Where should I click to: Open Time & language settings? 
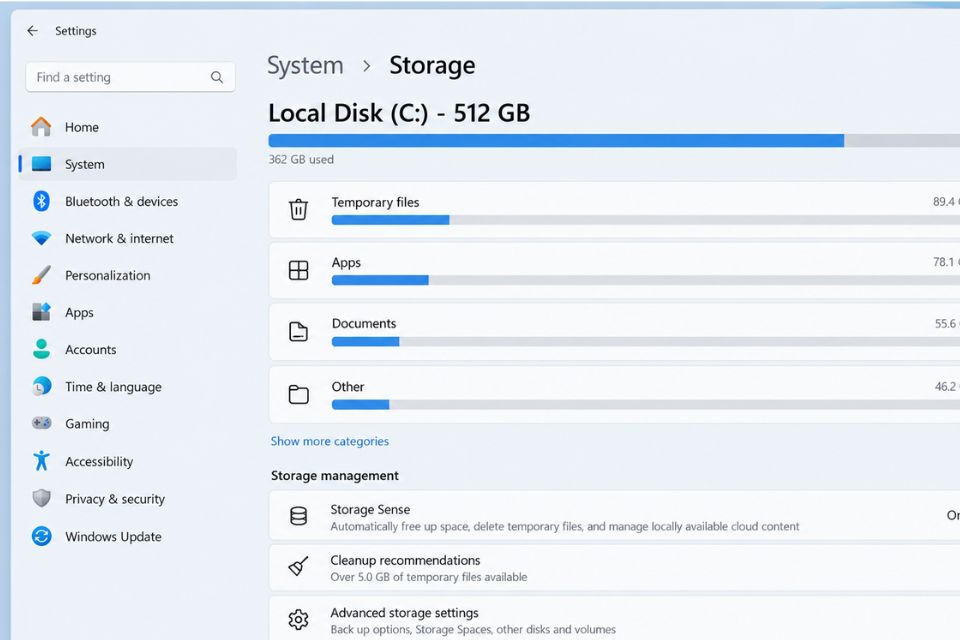[x=127, y=386]
